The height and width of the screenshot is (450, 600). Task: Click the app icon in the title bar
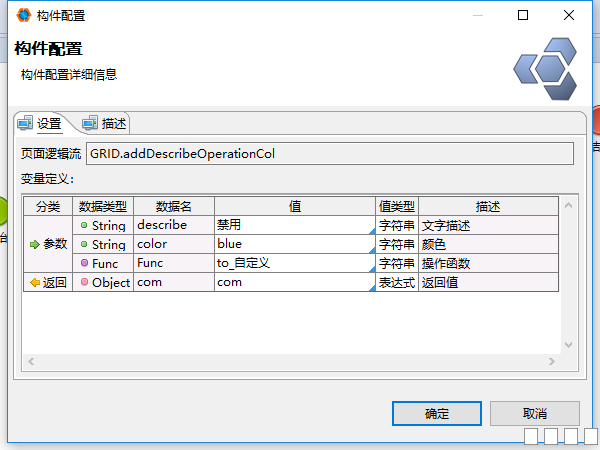pos(24,16)
